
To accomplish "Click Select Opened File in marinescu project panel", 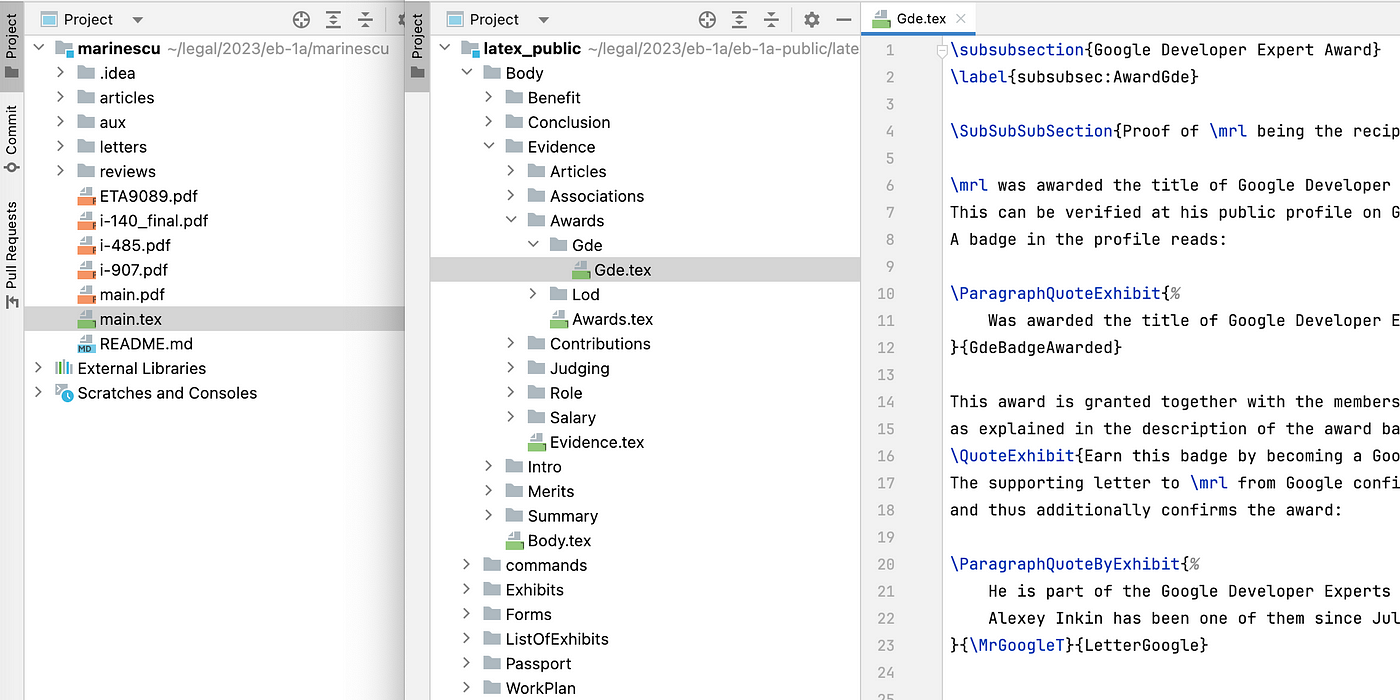I will pyautogui.click(x=301, y=20).
